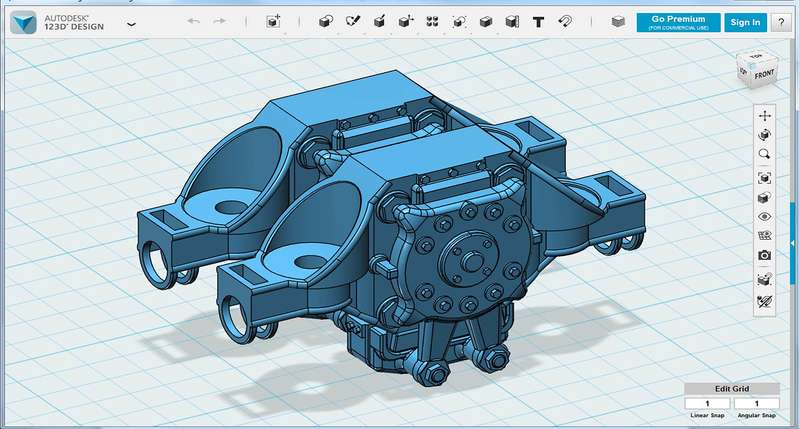This screenshot has width=799, height=429.
Task: Click the Linear Snap value field
Action: coord(707,403)
